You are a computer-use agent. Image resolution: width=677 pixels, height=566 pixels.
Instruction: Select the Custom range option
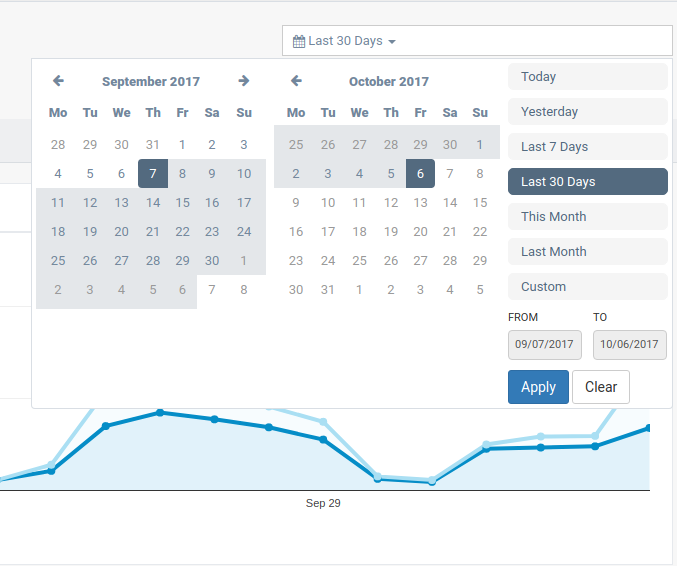point(588,286)
